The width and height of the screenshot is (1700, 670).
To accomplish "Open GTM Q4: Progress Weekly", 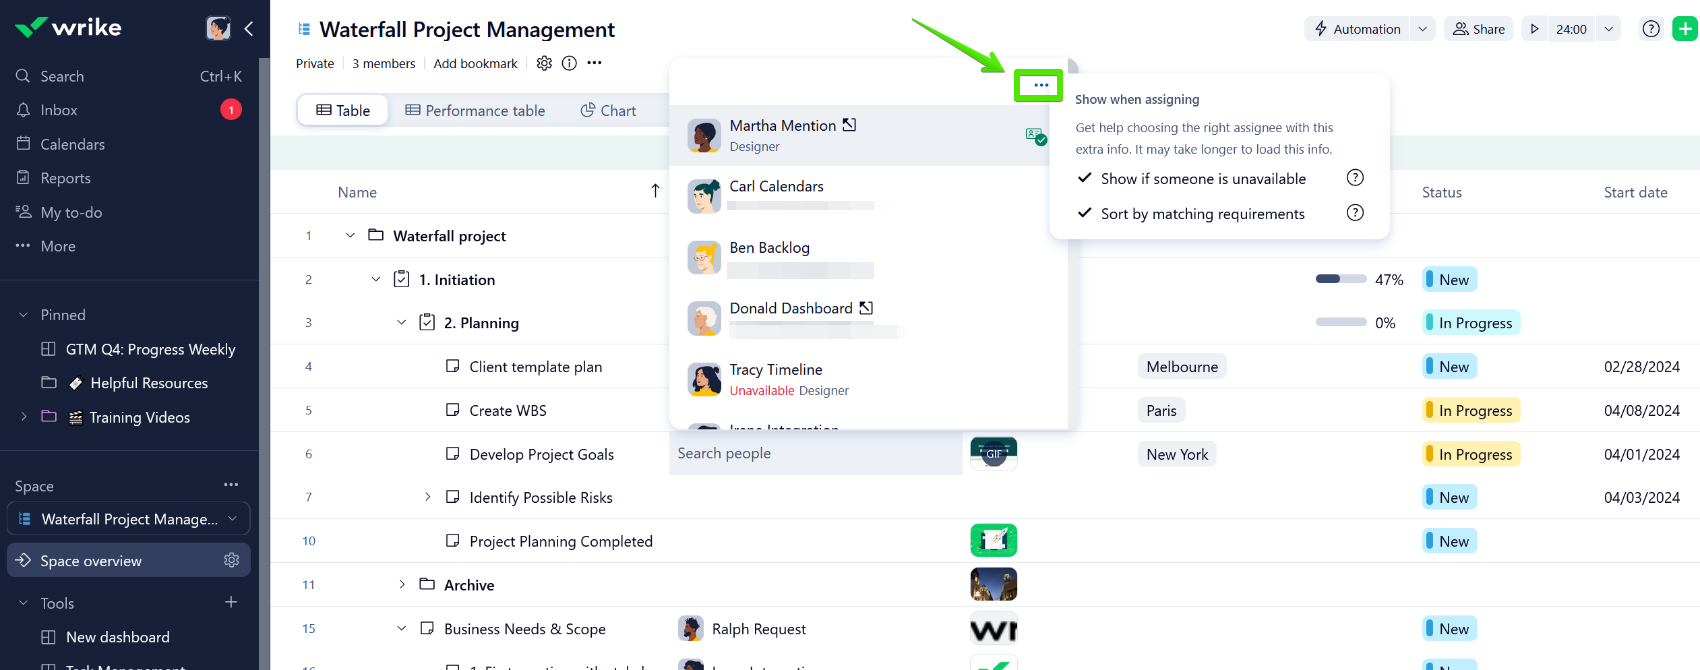I will coord(150,349).
